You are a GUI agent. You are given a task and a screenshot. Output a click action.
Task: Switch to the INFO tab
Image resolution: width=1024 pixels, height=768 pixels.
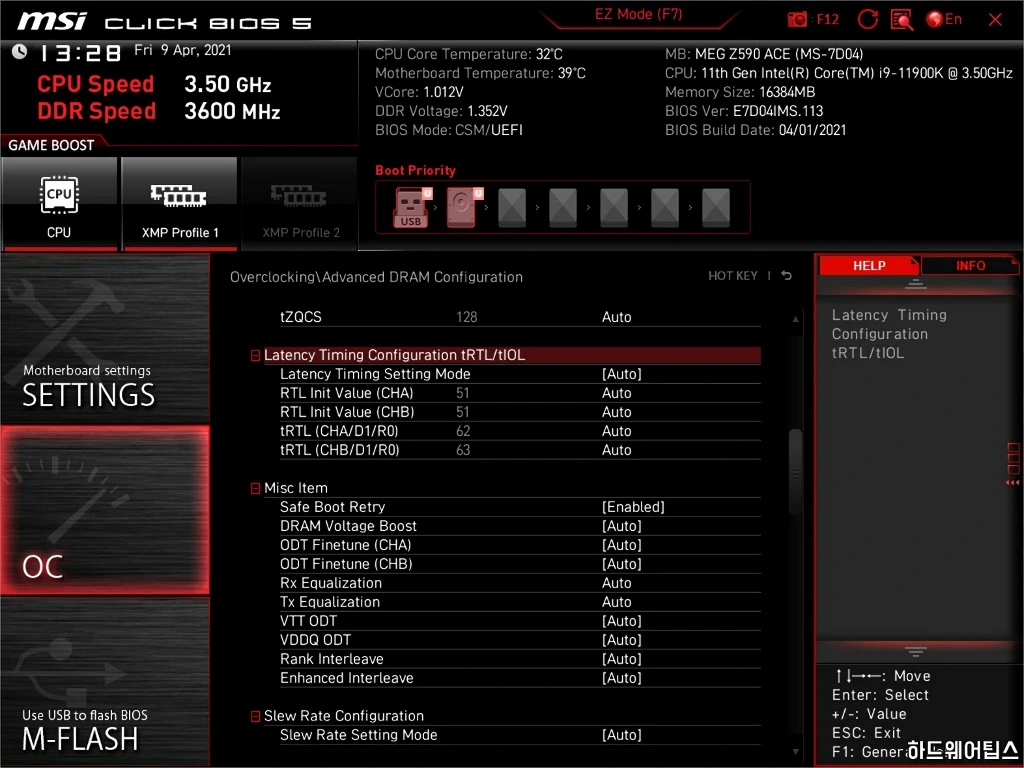point(970,265)
